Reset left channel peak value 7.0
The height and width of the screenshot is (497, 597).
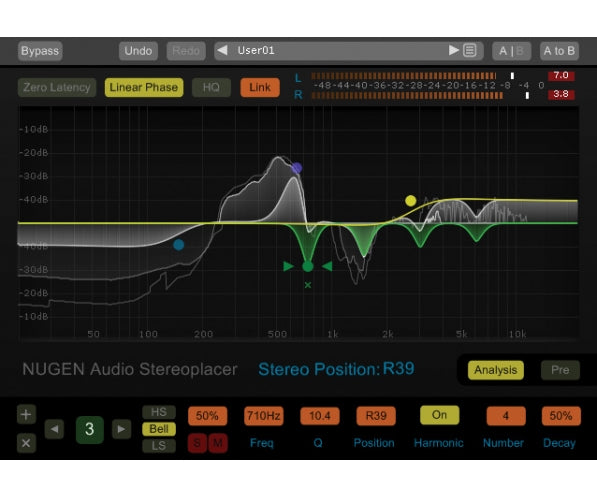[561, 75]
